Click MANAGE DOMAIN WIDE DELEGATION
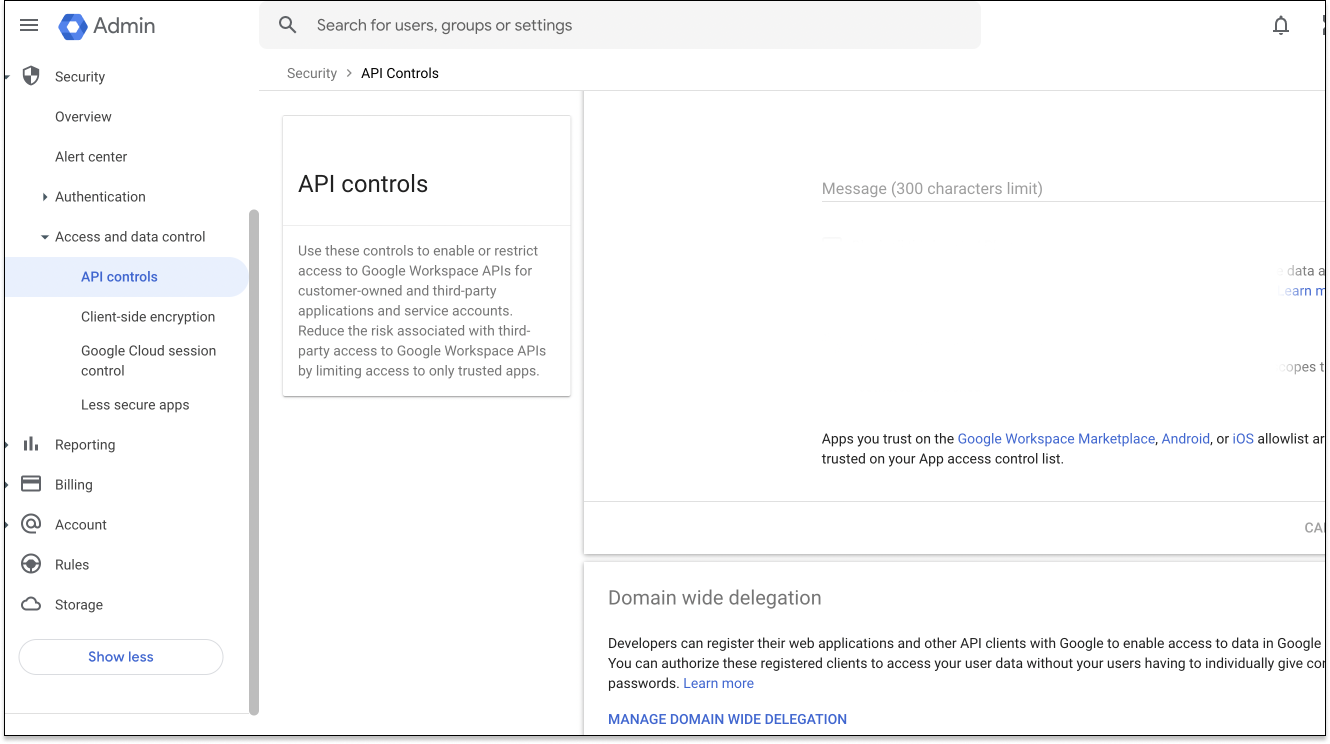 coord(727,719)
